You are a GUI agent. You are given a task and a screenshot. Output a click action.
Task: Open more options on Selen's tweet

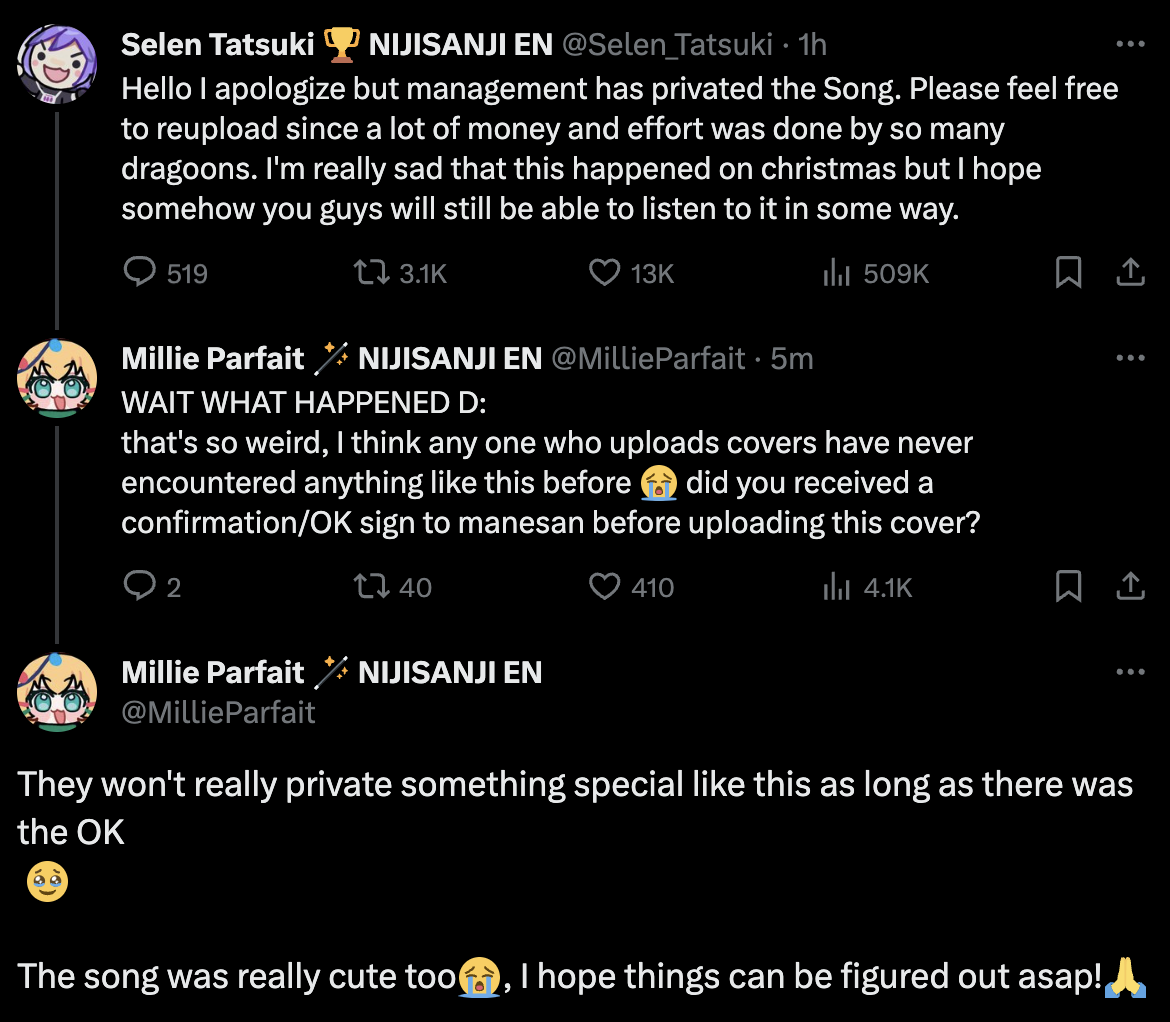point(1130,45)
